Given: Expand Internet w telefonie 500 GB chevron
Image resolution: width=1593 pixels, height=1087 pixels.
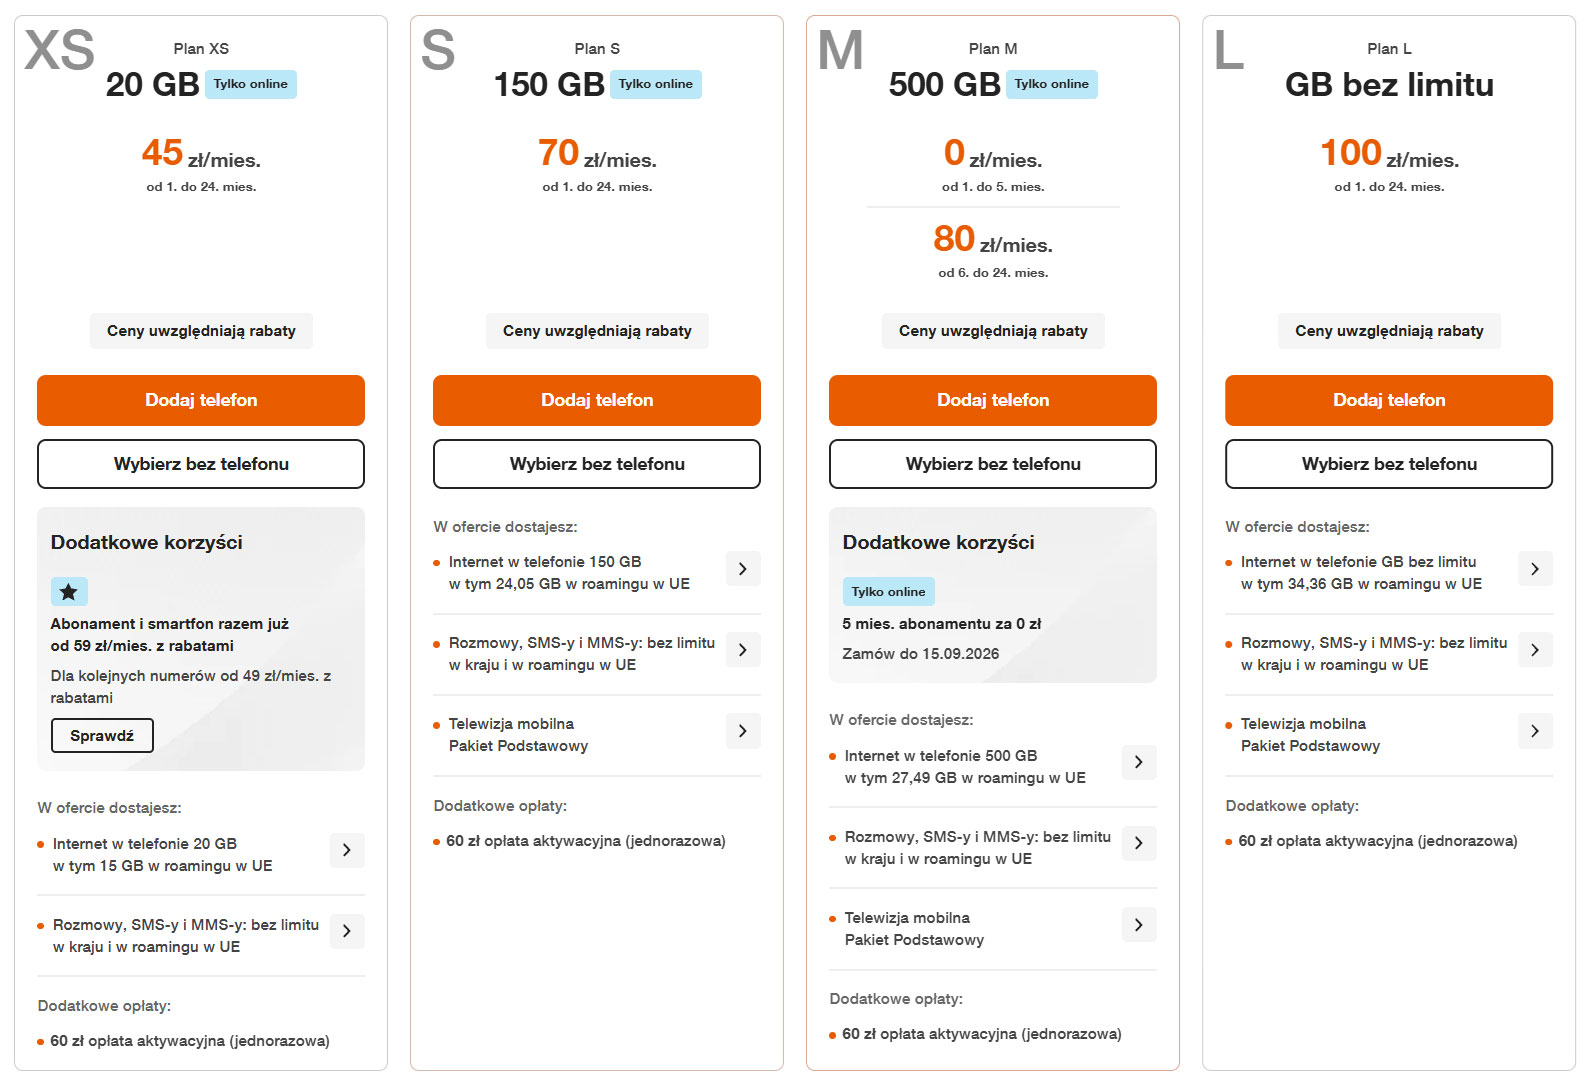Looking at the screenshot, I should [x=1139, y=762].
